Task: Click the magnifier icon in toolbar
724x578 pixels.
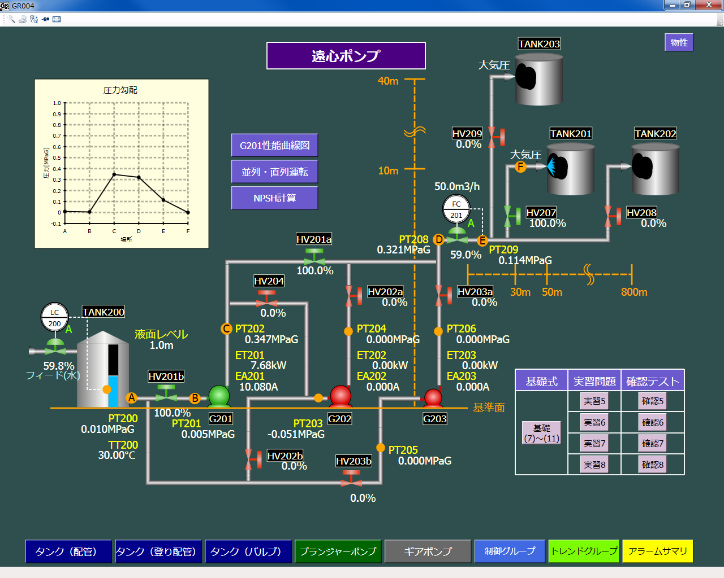Action: [x=9, y=19]
